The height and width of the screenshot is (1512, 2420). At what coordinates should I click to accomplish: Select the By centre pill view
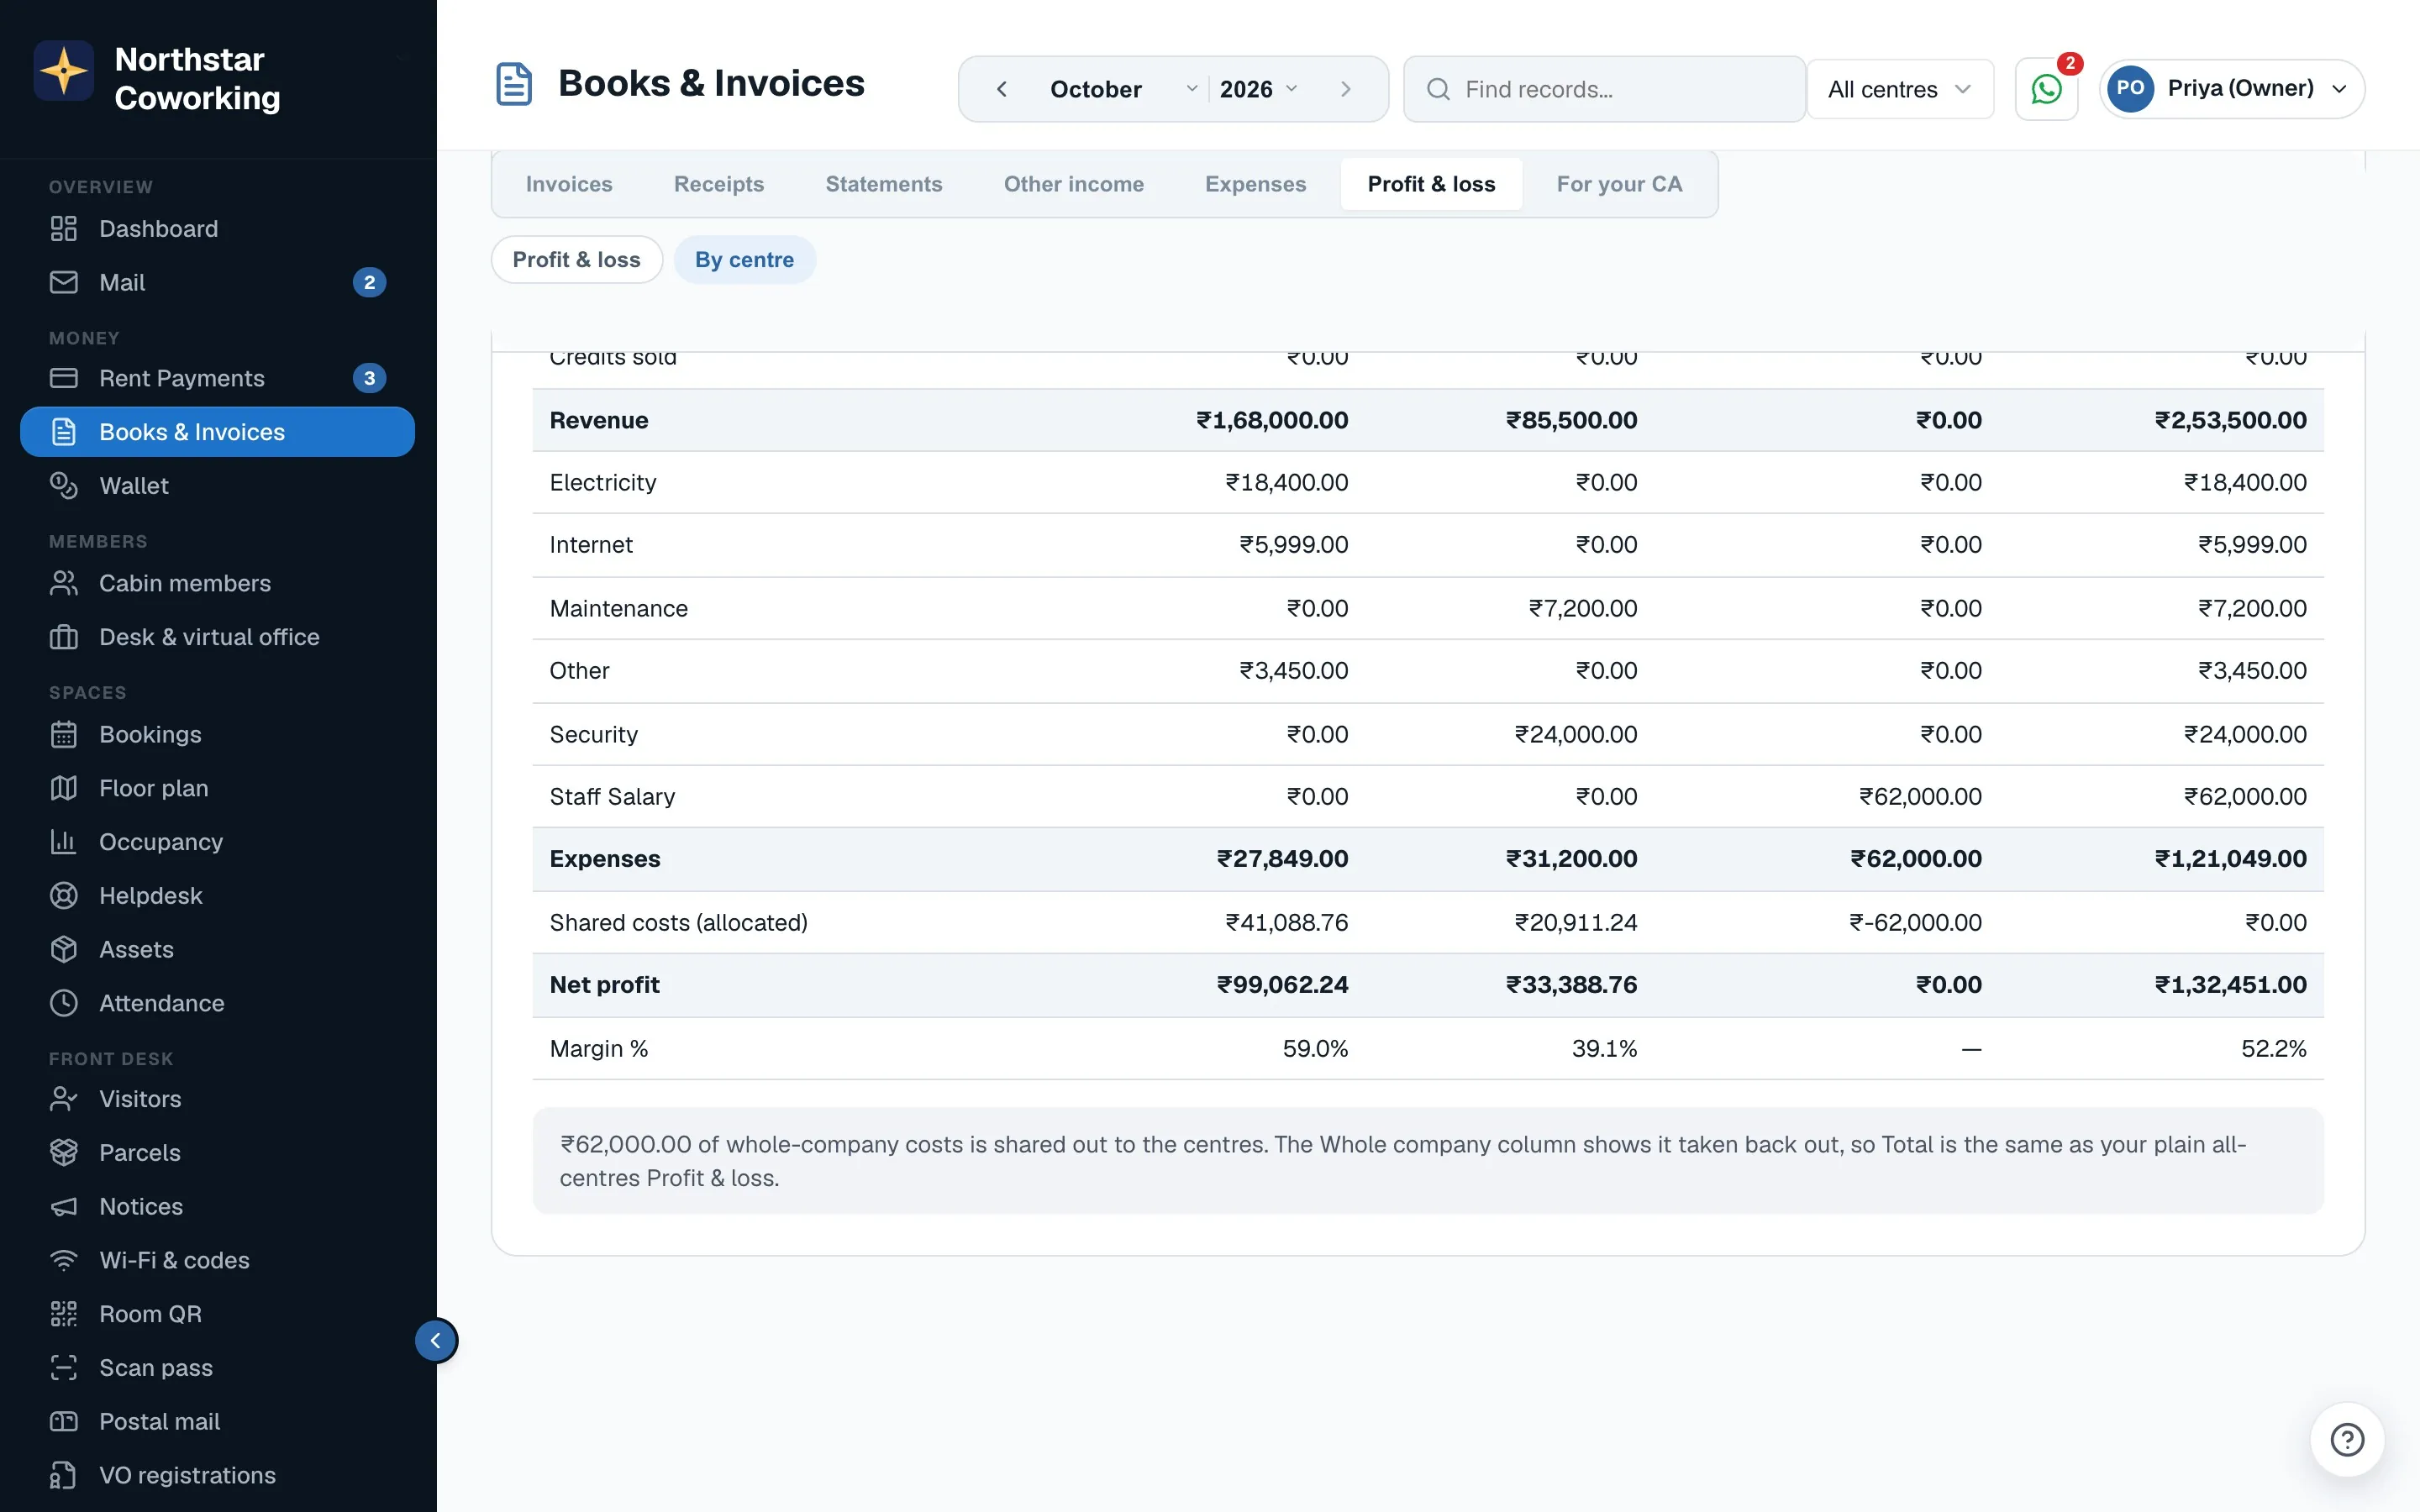[x=745, y=260]
